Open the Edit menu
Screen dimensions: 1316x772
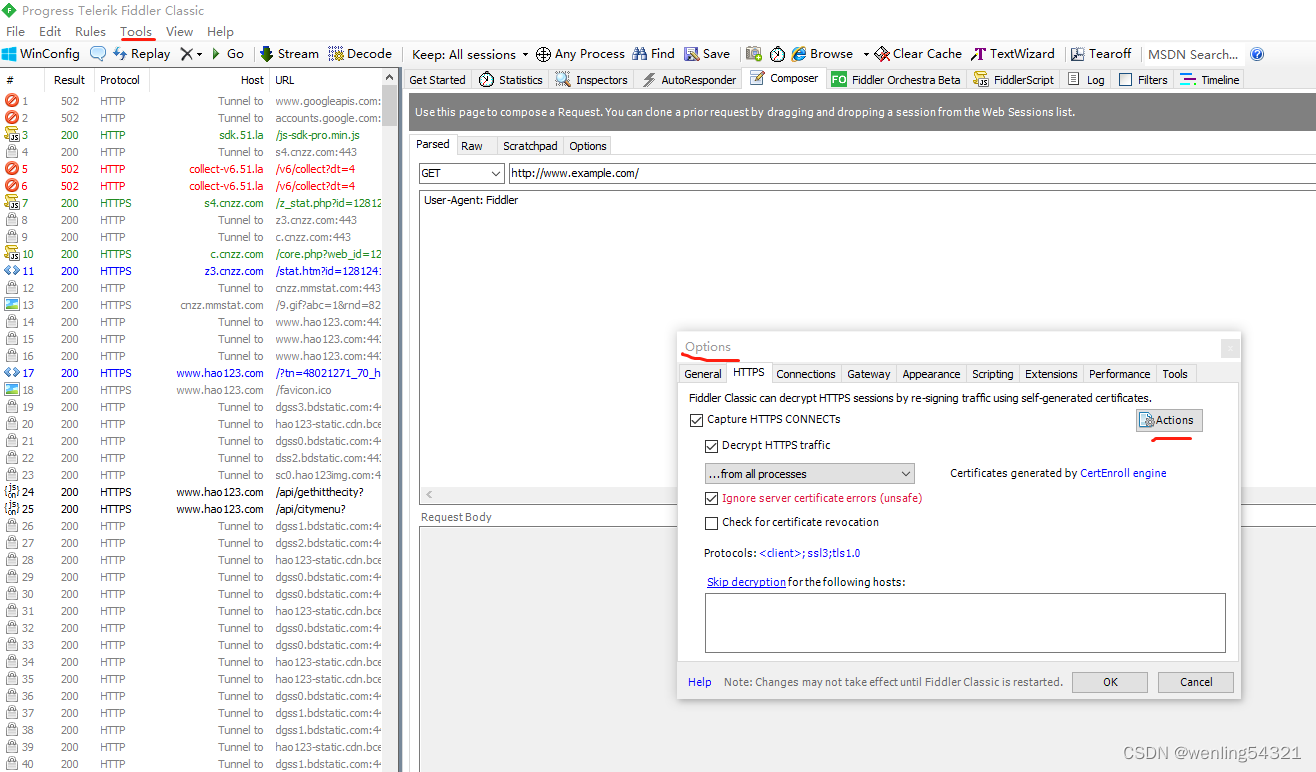tap(50, 31)
